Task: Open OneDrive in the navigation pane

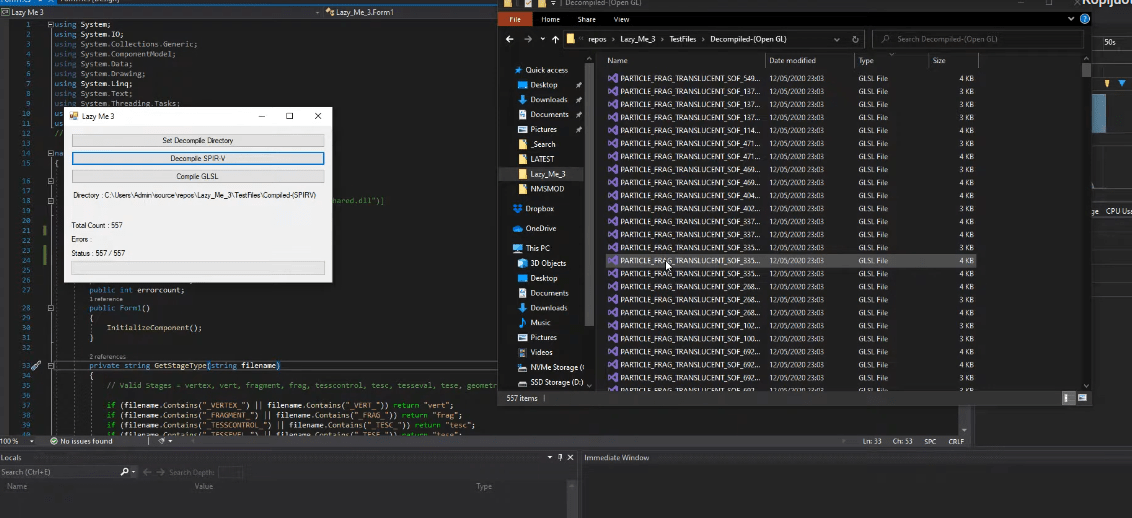Action: click(540, 228)
